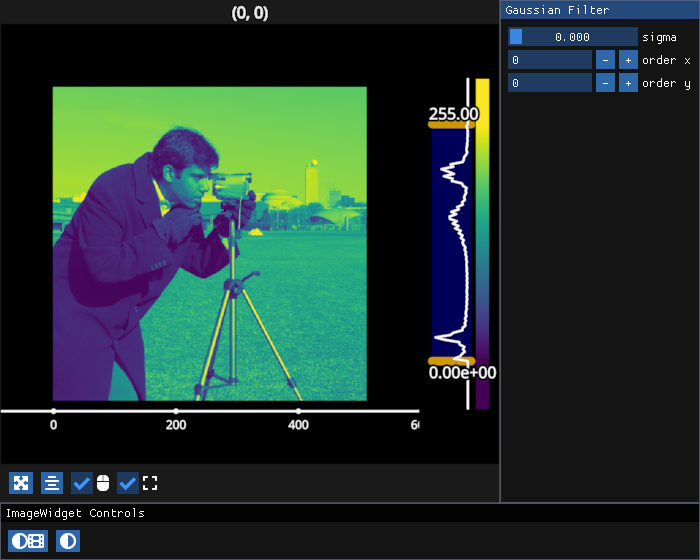Viewport: 700px width, 560px height.
Task: Decrease order x with minus button
Action: pyautogui.click(x=605, y=60)
